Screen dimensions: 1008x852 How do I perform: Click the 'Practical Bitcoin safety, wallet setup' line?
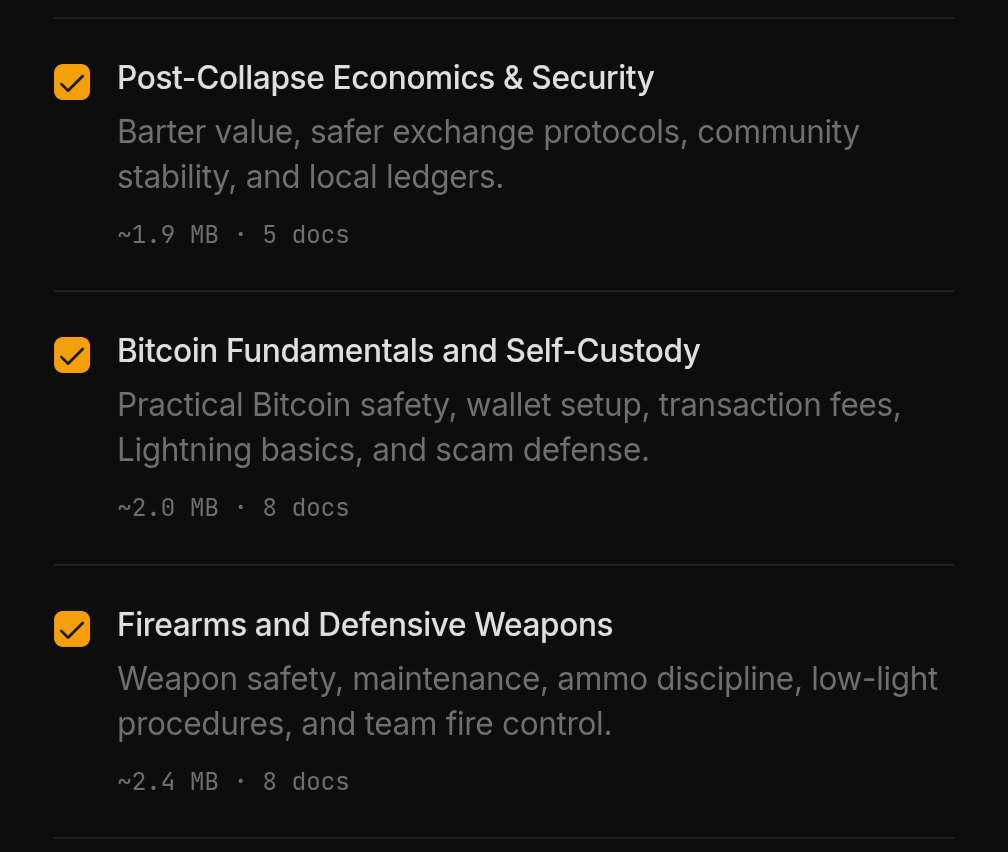tap(380, 405)
